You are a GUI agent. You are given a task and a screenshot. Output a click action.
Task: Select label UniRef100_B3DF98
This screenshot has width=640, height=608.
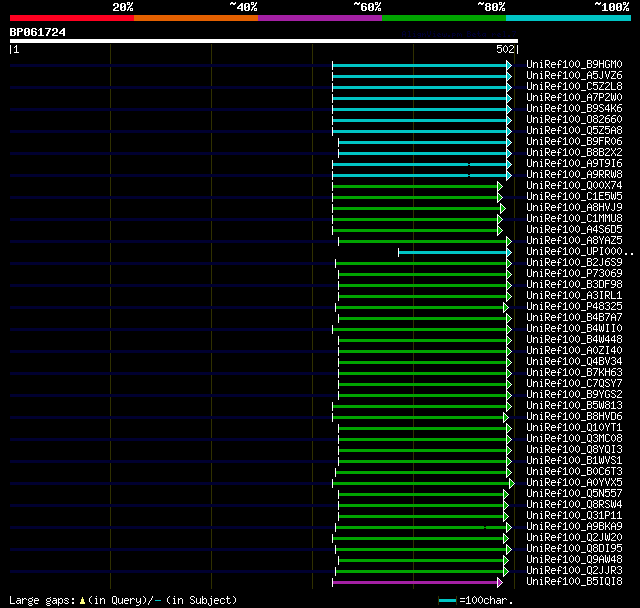574,285
